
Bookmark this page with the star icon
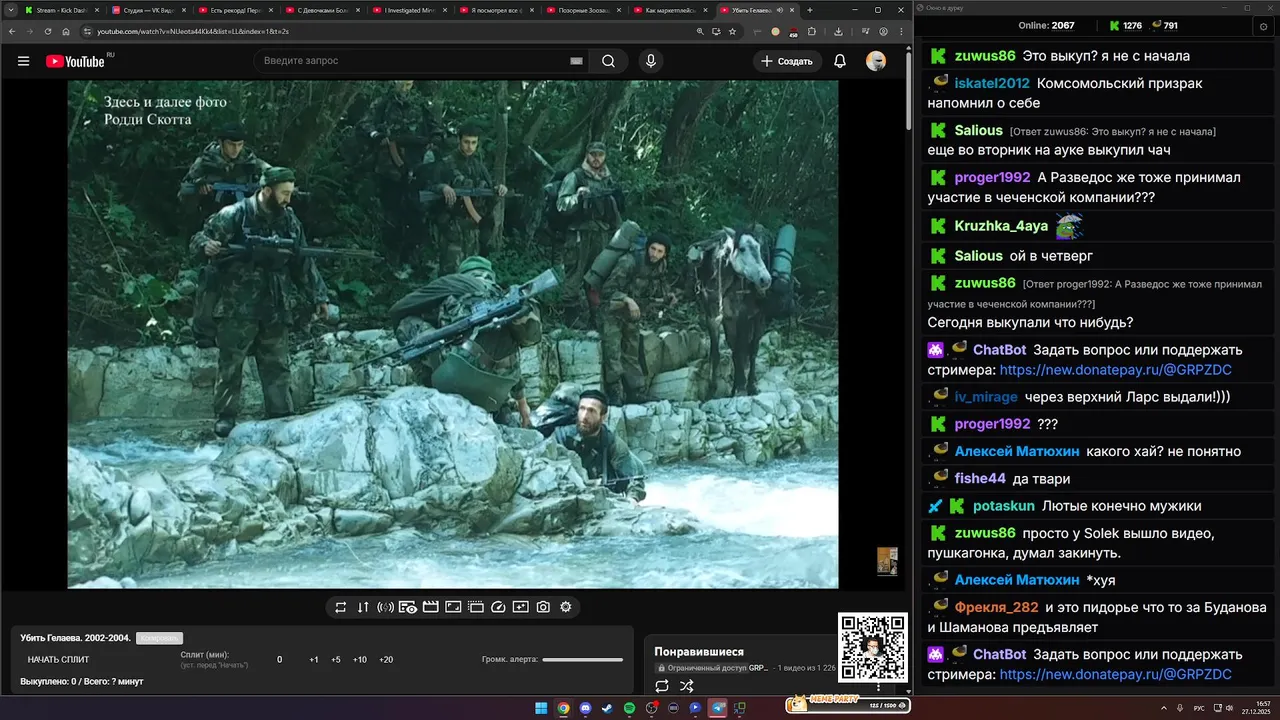tap(732, 31)
